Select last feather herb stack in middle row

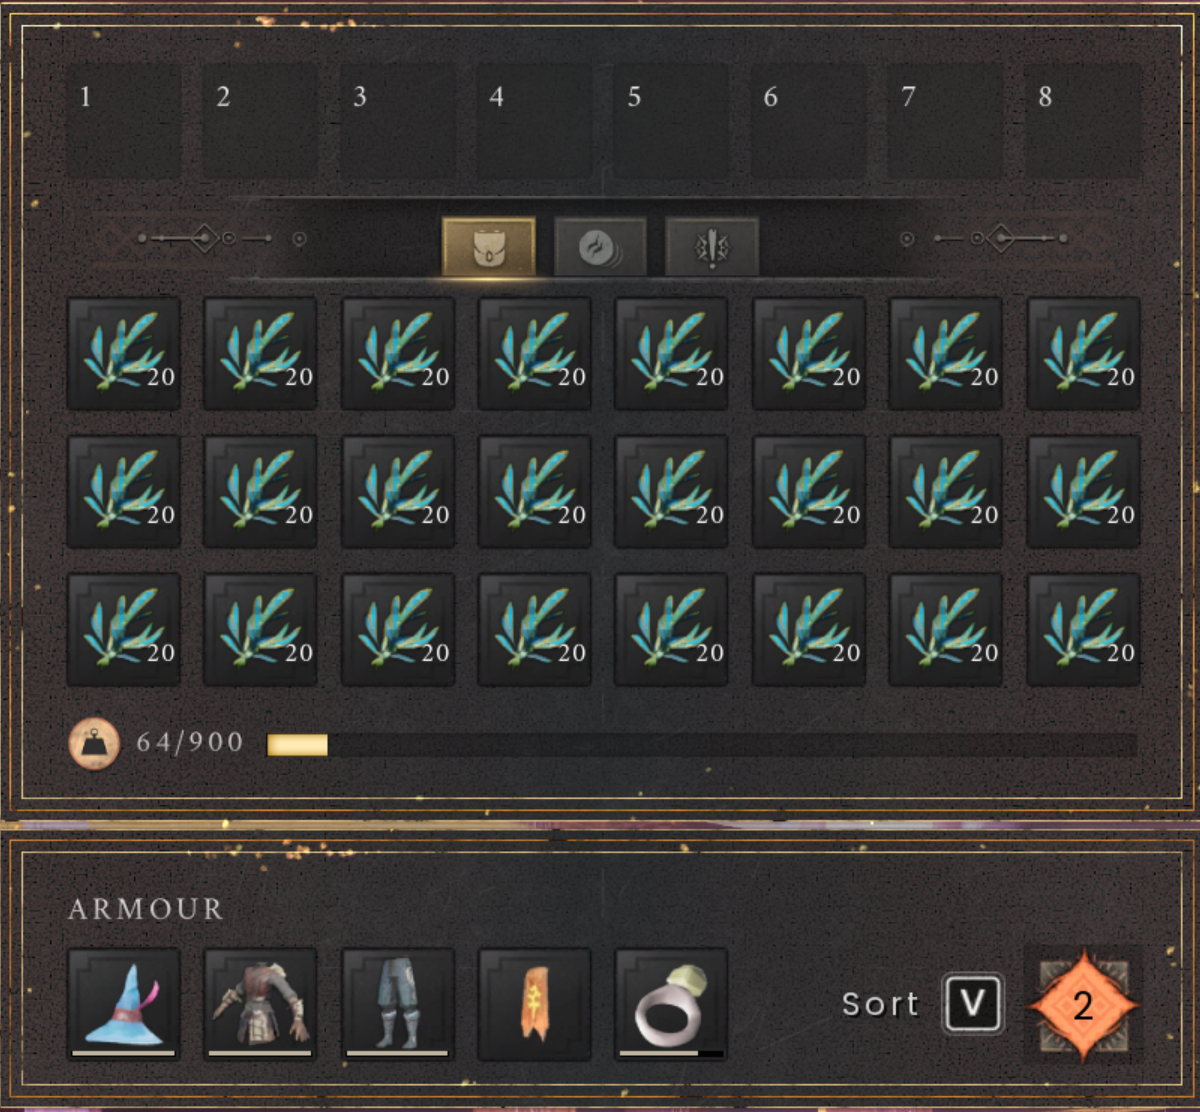pyautogui.click(x=1083, y=491)
